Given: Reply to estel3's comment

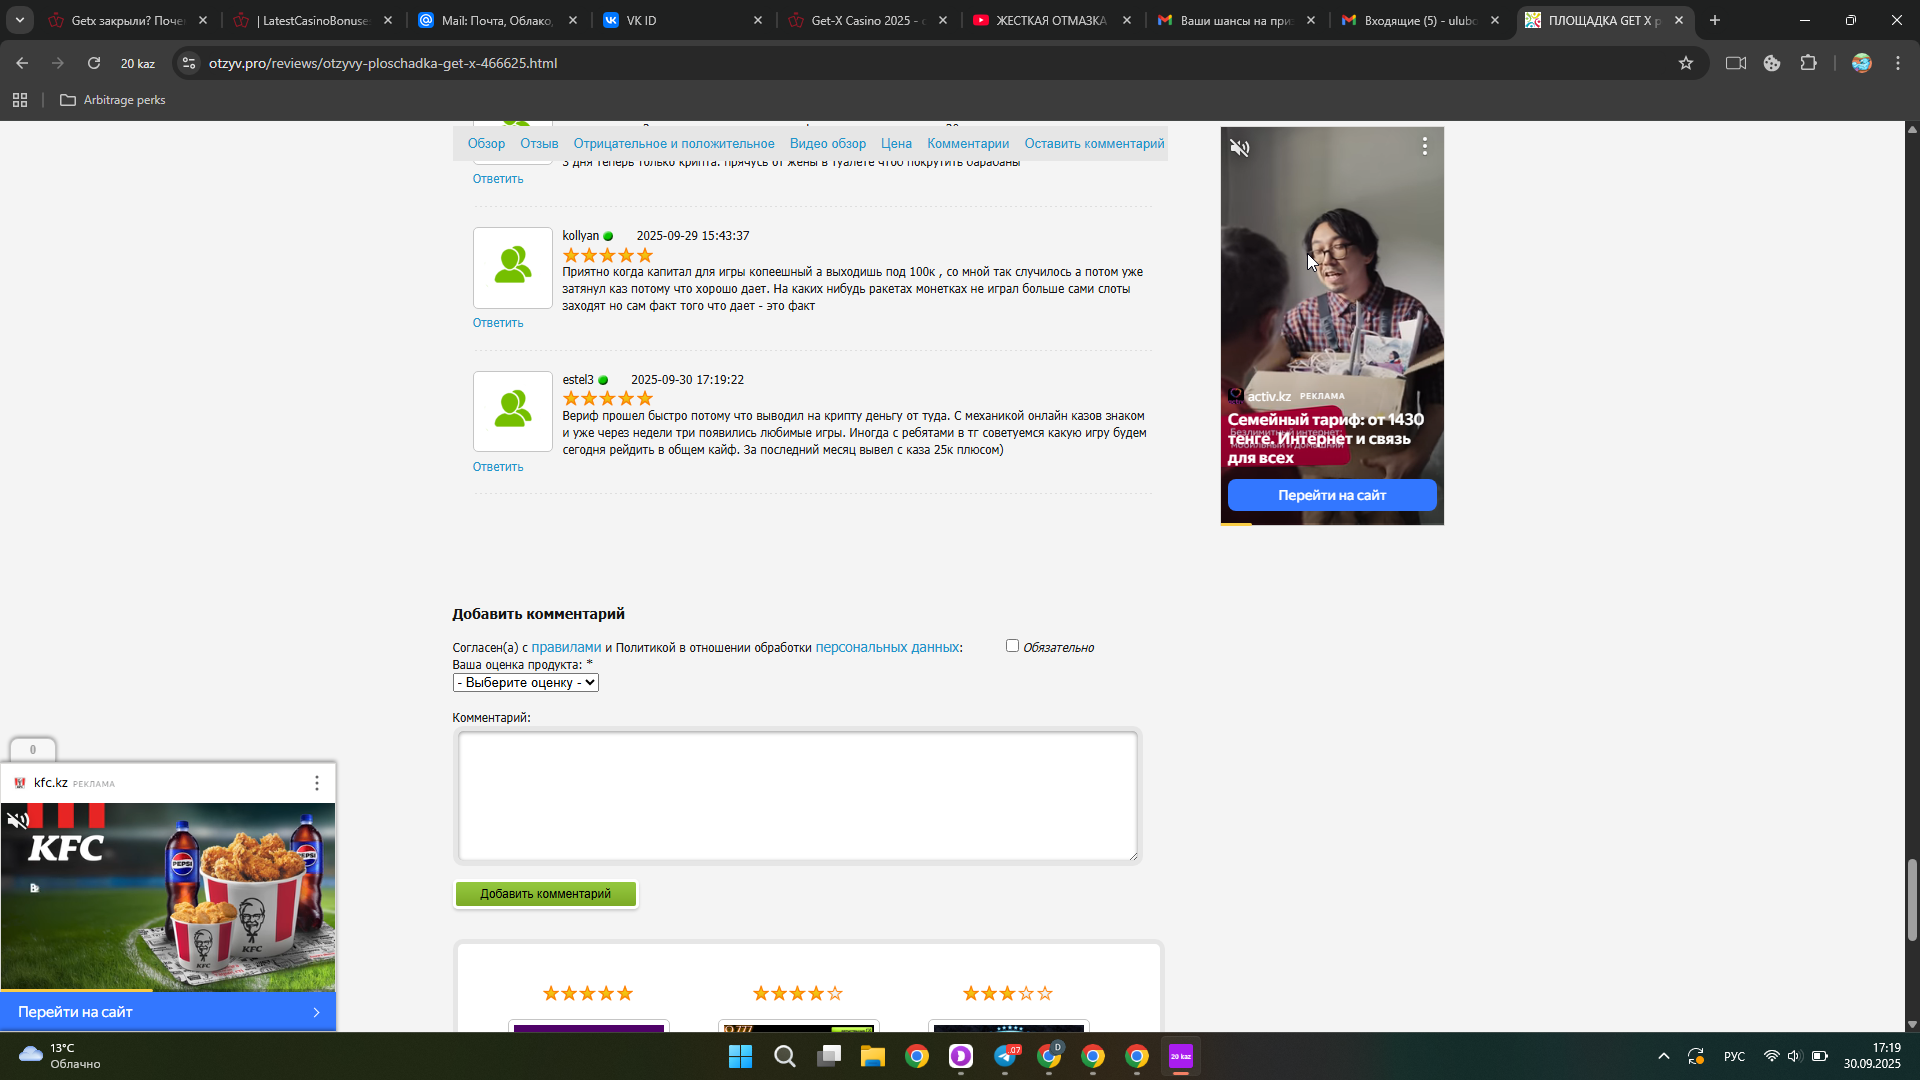Looking at the screenshot, I should click(498, 467).
